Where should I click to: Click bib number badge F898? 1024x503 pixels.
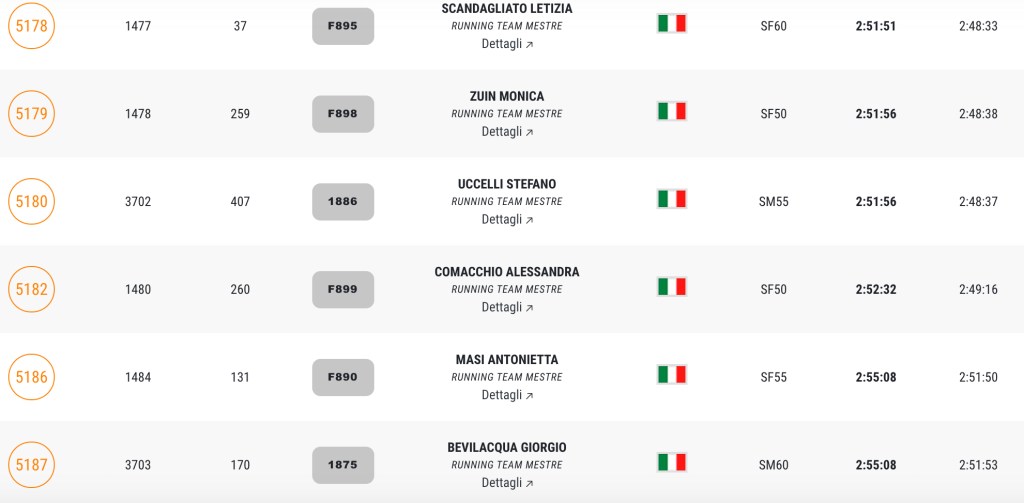point(343,114)
